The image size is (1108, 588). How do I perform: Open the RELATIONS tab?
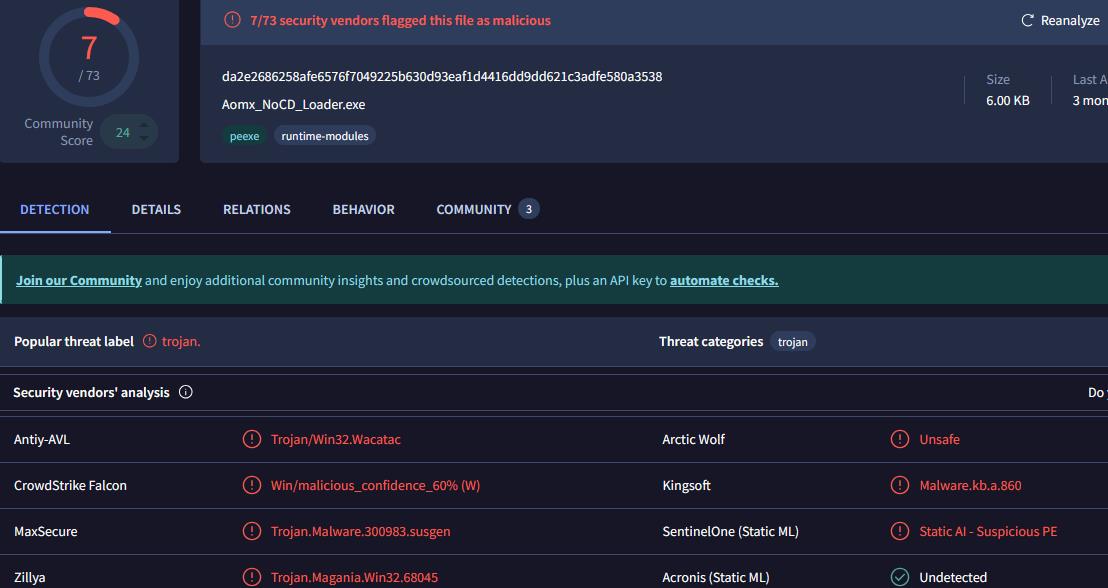coord(257,209)
